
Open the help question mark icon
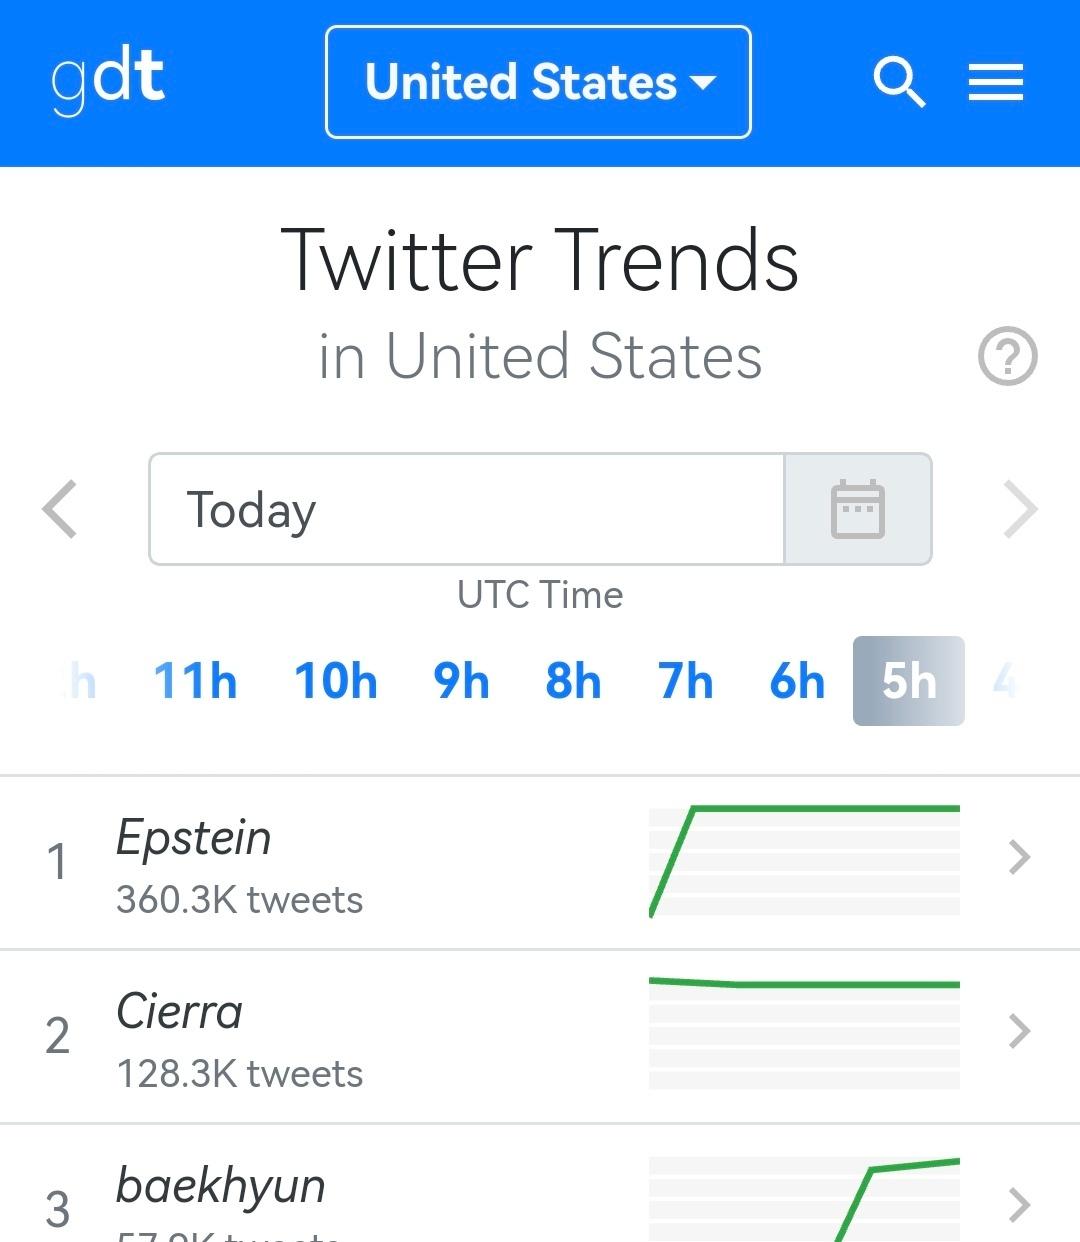pos(1007,357)
